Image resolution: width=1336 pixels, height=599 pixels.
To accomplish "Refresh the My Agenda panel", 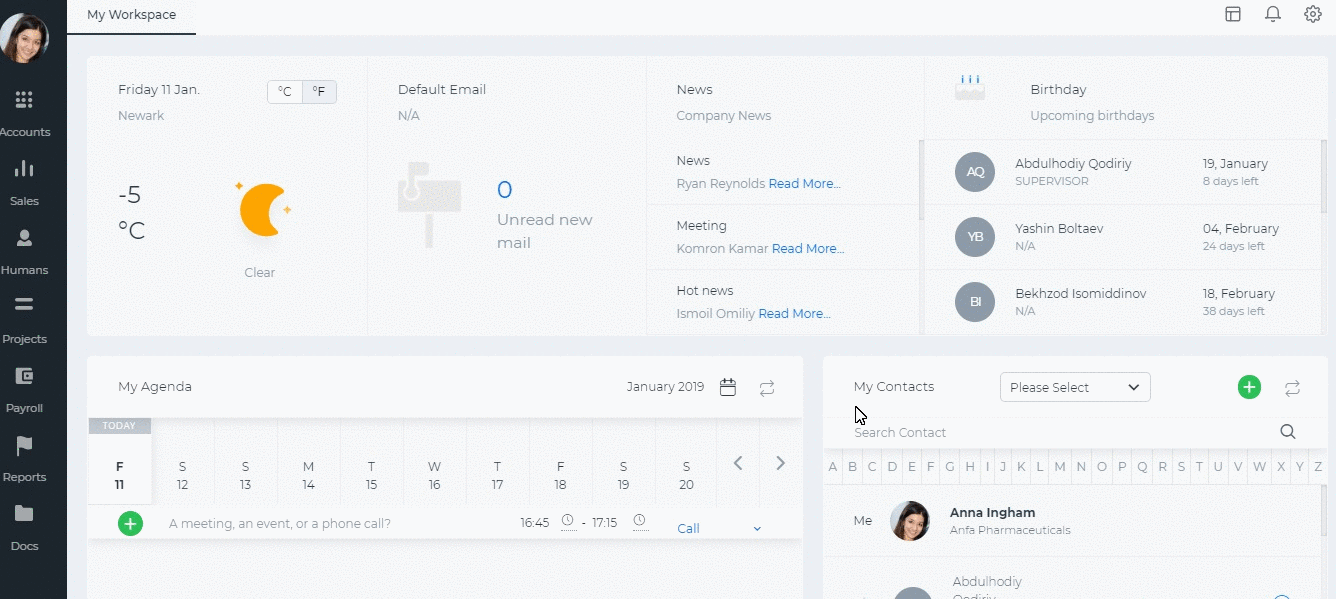I will (767, 388).
